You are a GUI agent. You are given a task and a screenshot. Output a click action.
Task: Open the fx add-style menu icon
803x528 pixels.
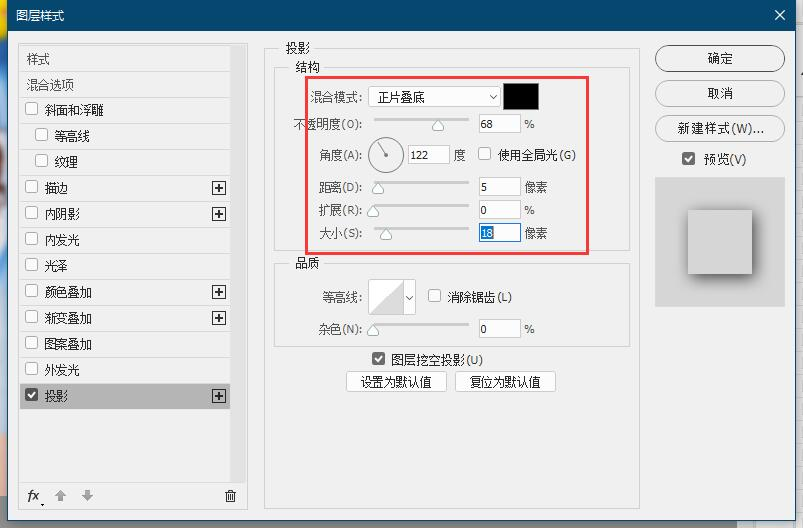(34, 496)
